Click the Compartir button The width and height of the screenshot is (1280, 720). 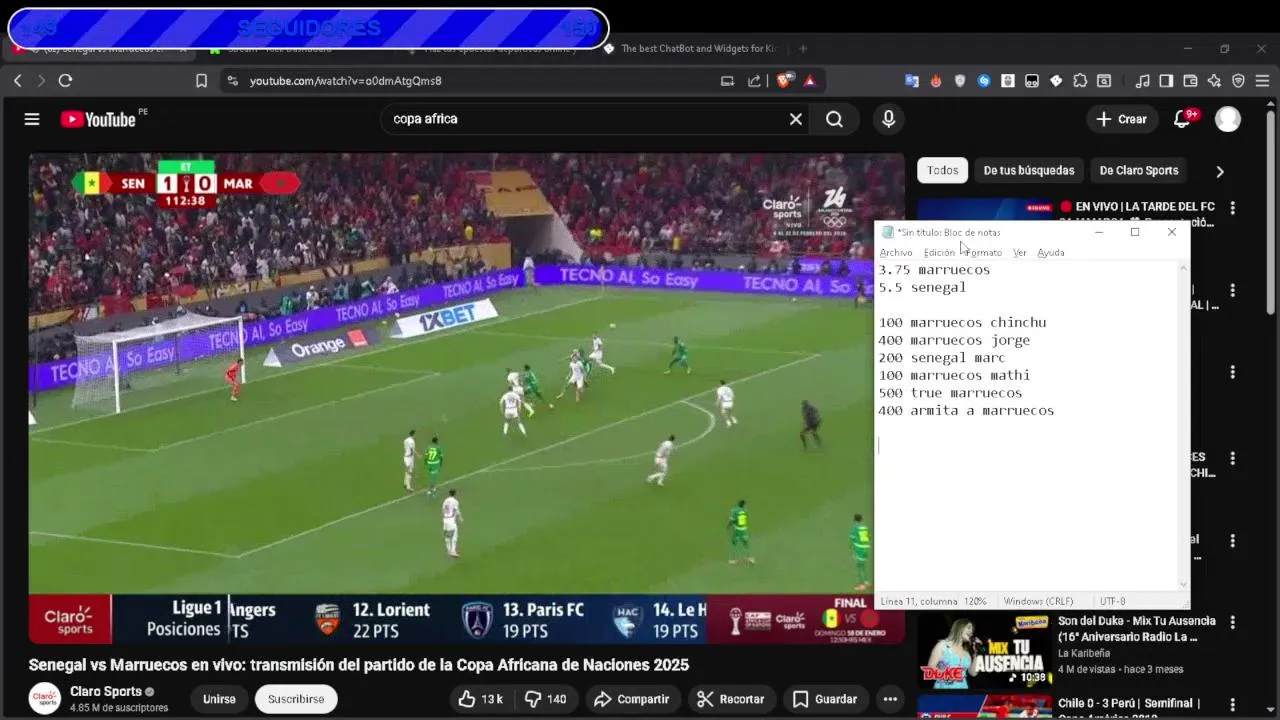[x=631, y=699]
